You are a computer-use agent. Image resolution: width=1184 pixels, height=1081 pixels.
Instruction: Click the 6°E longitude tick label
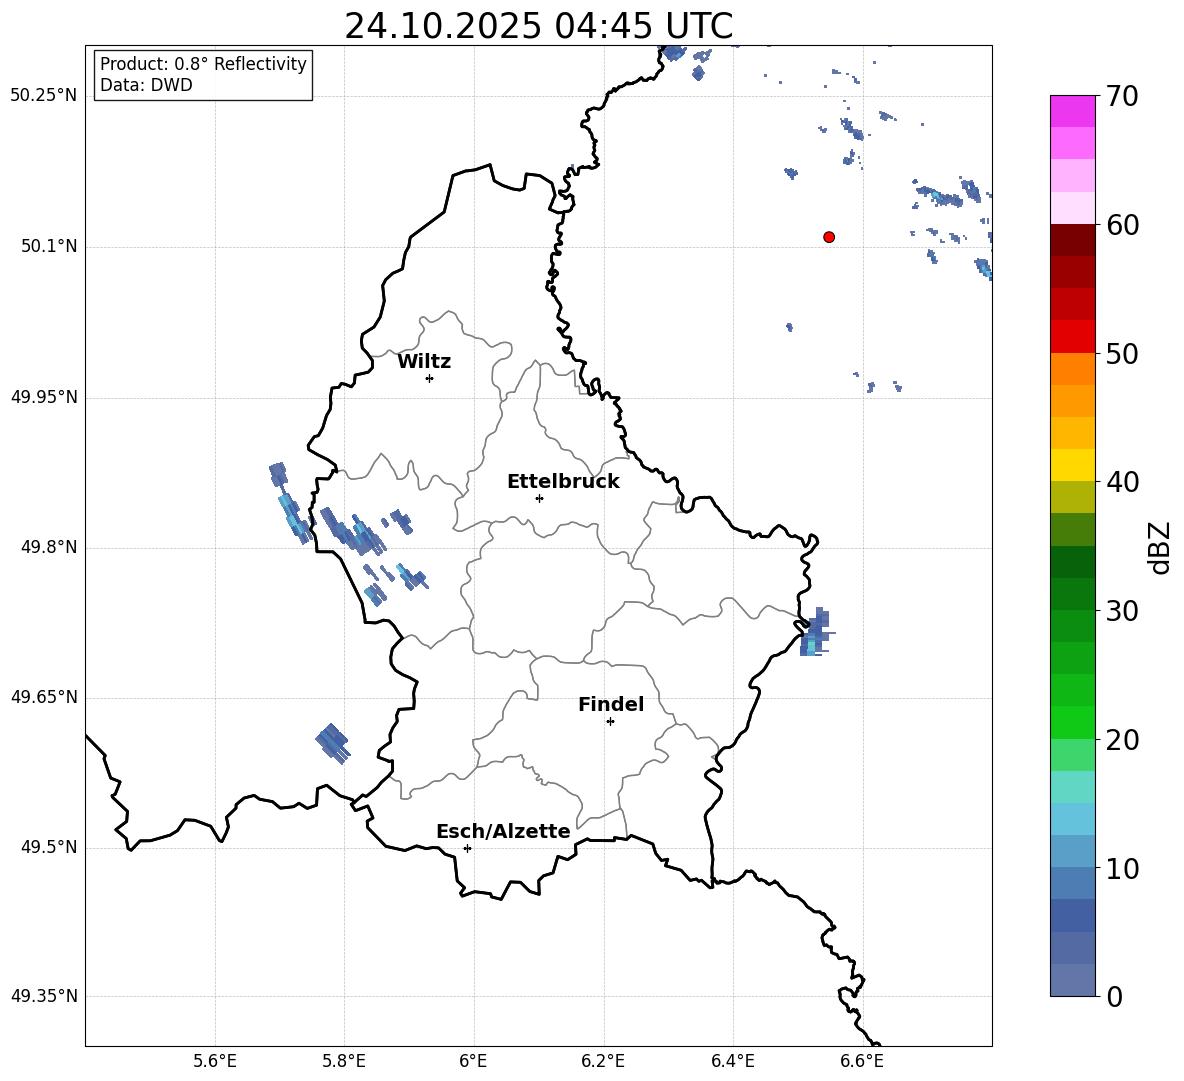pos(473,1061)
